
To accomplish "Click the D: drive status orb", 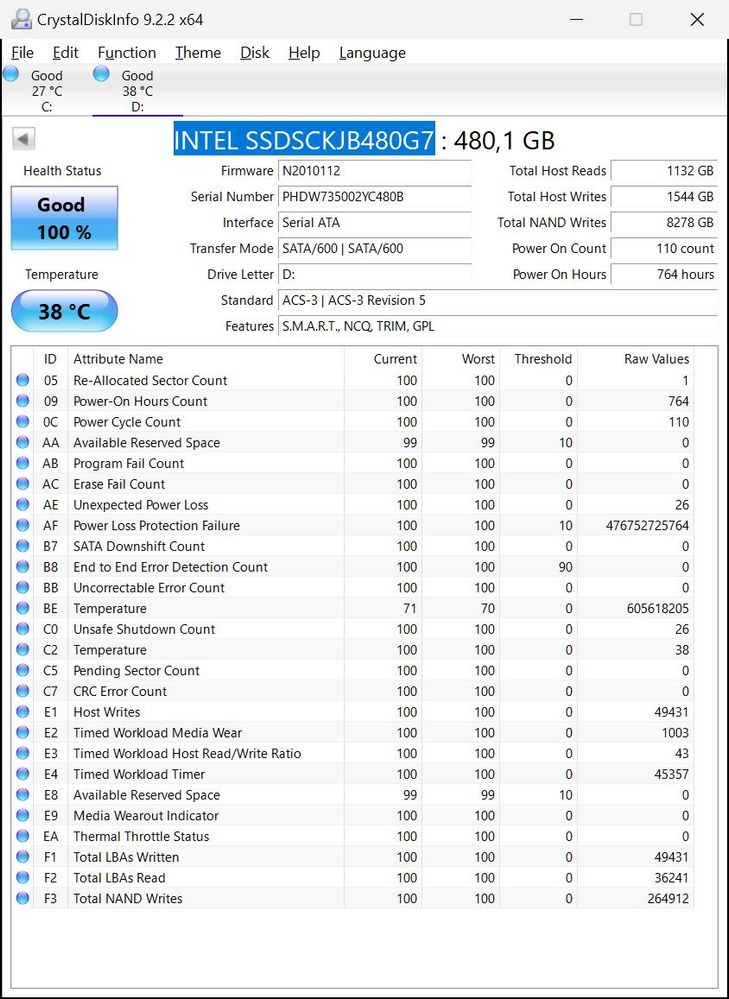I will pyautogui.click(x=101, y=74).
